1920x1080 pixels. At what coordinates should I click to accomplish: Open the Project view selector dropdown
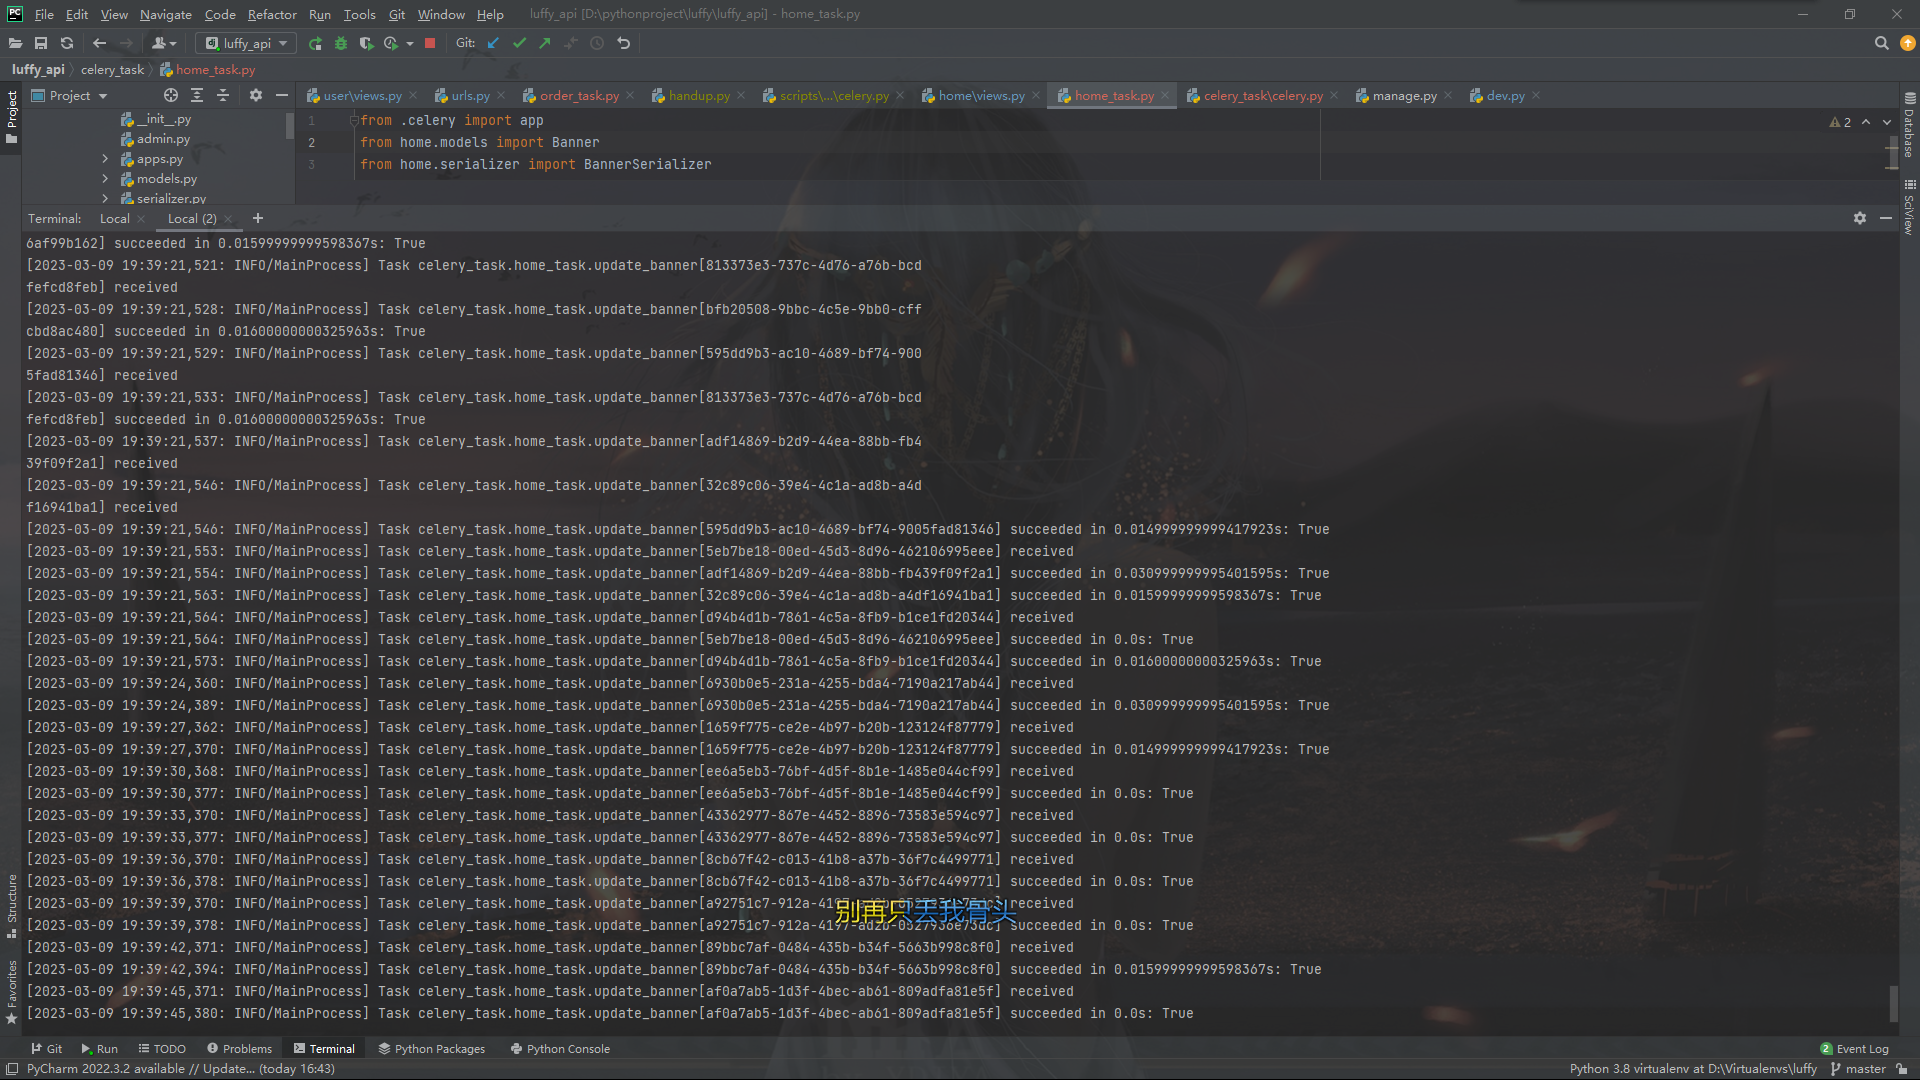[69, 95]
